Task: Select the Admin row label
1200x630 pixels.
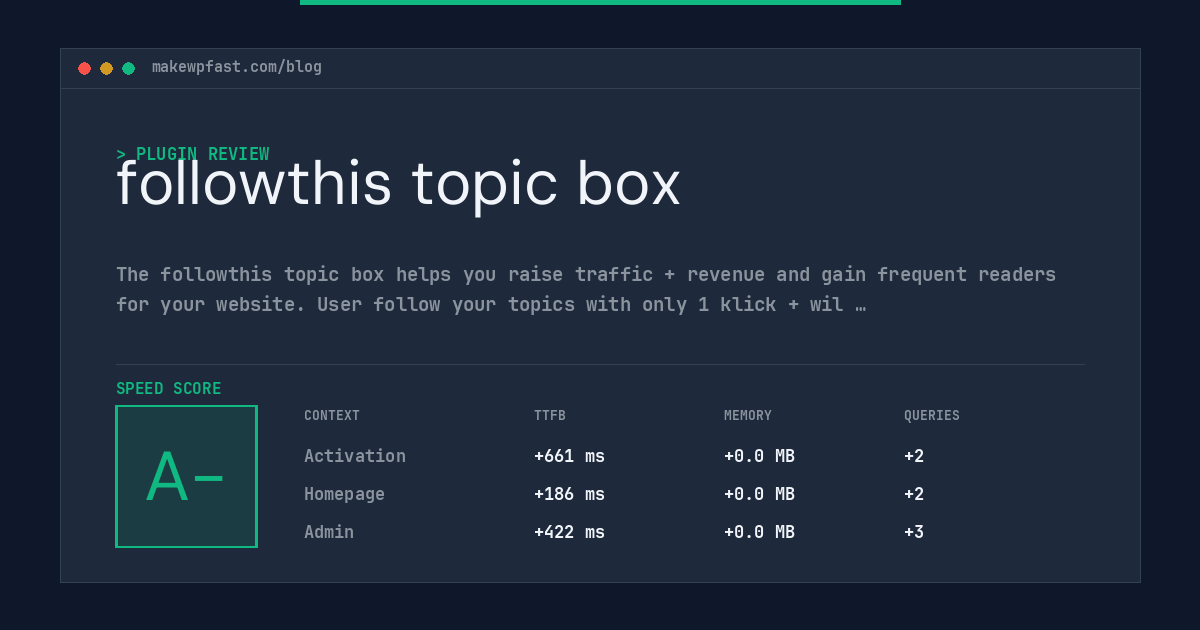Action: [x=329, y=532]
